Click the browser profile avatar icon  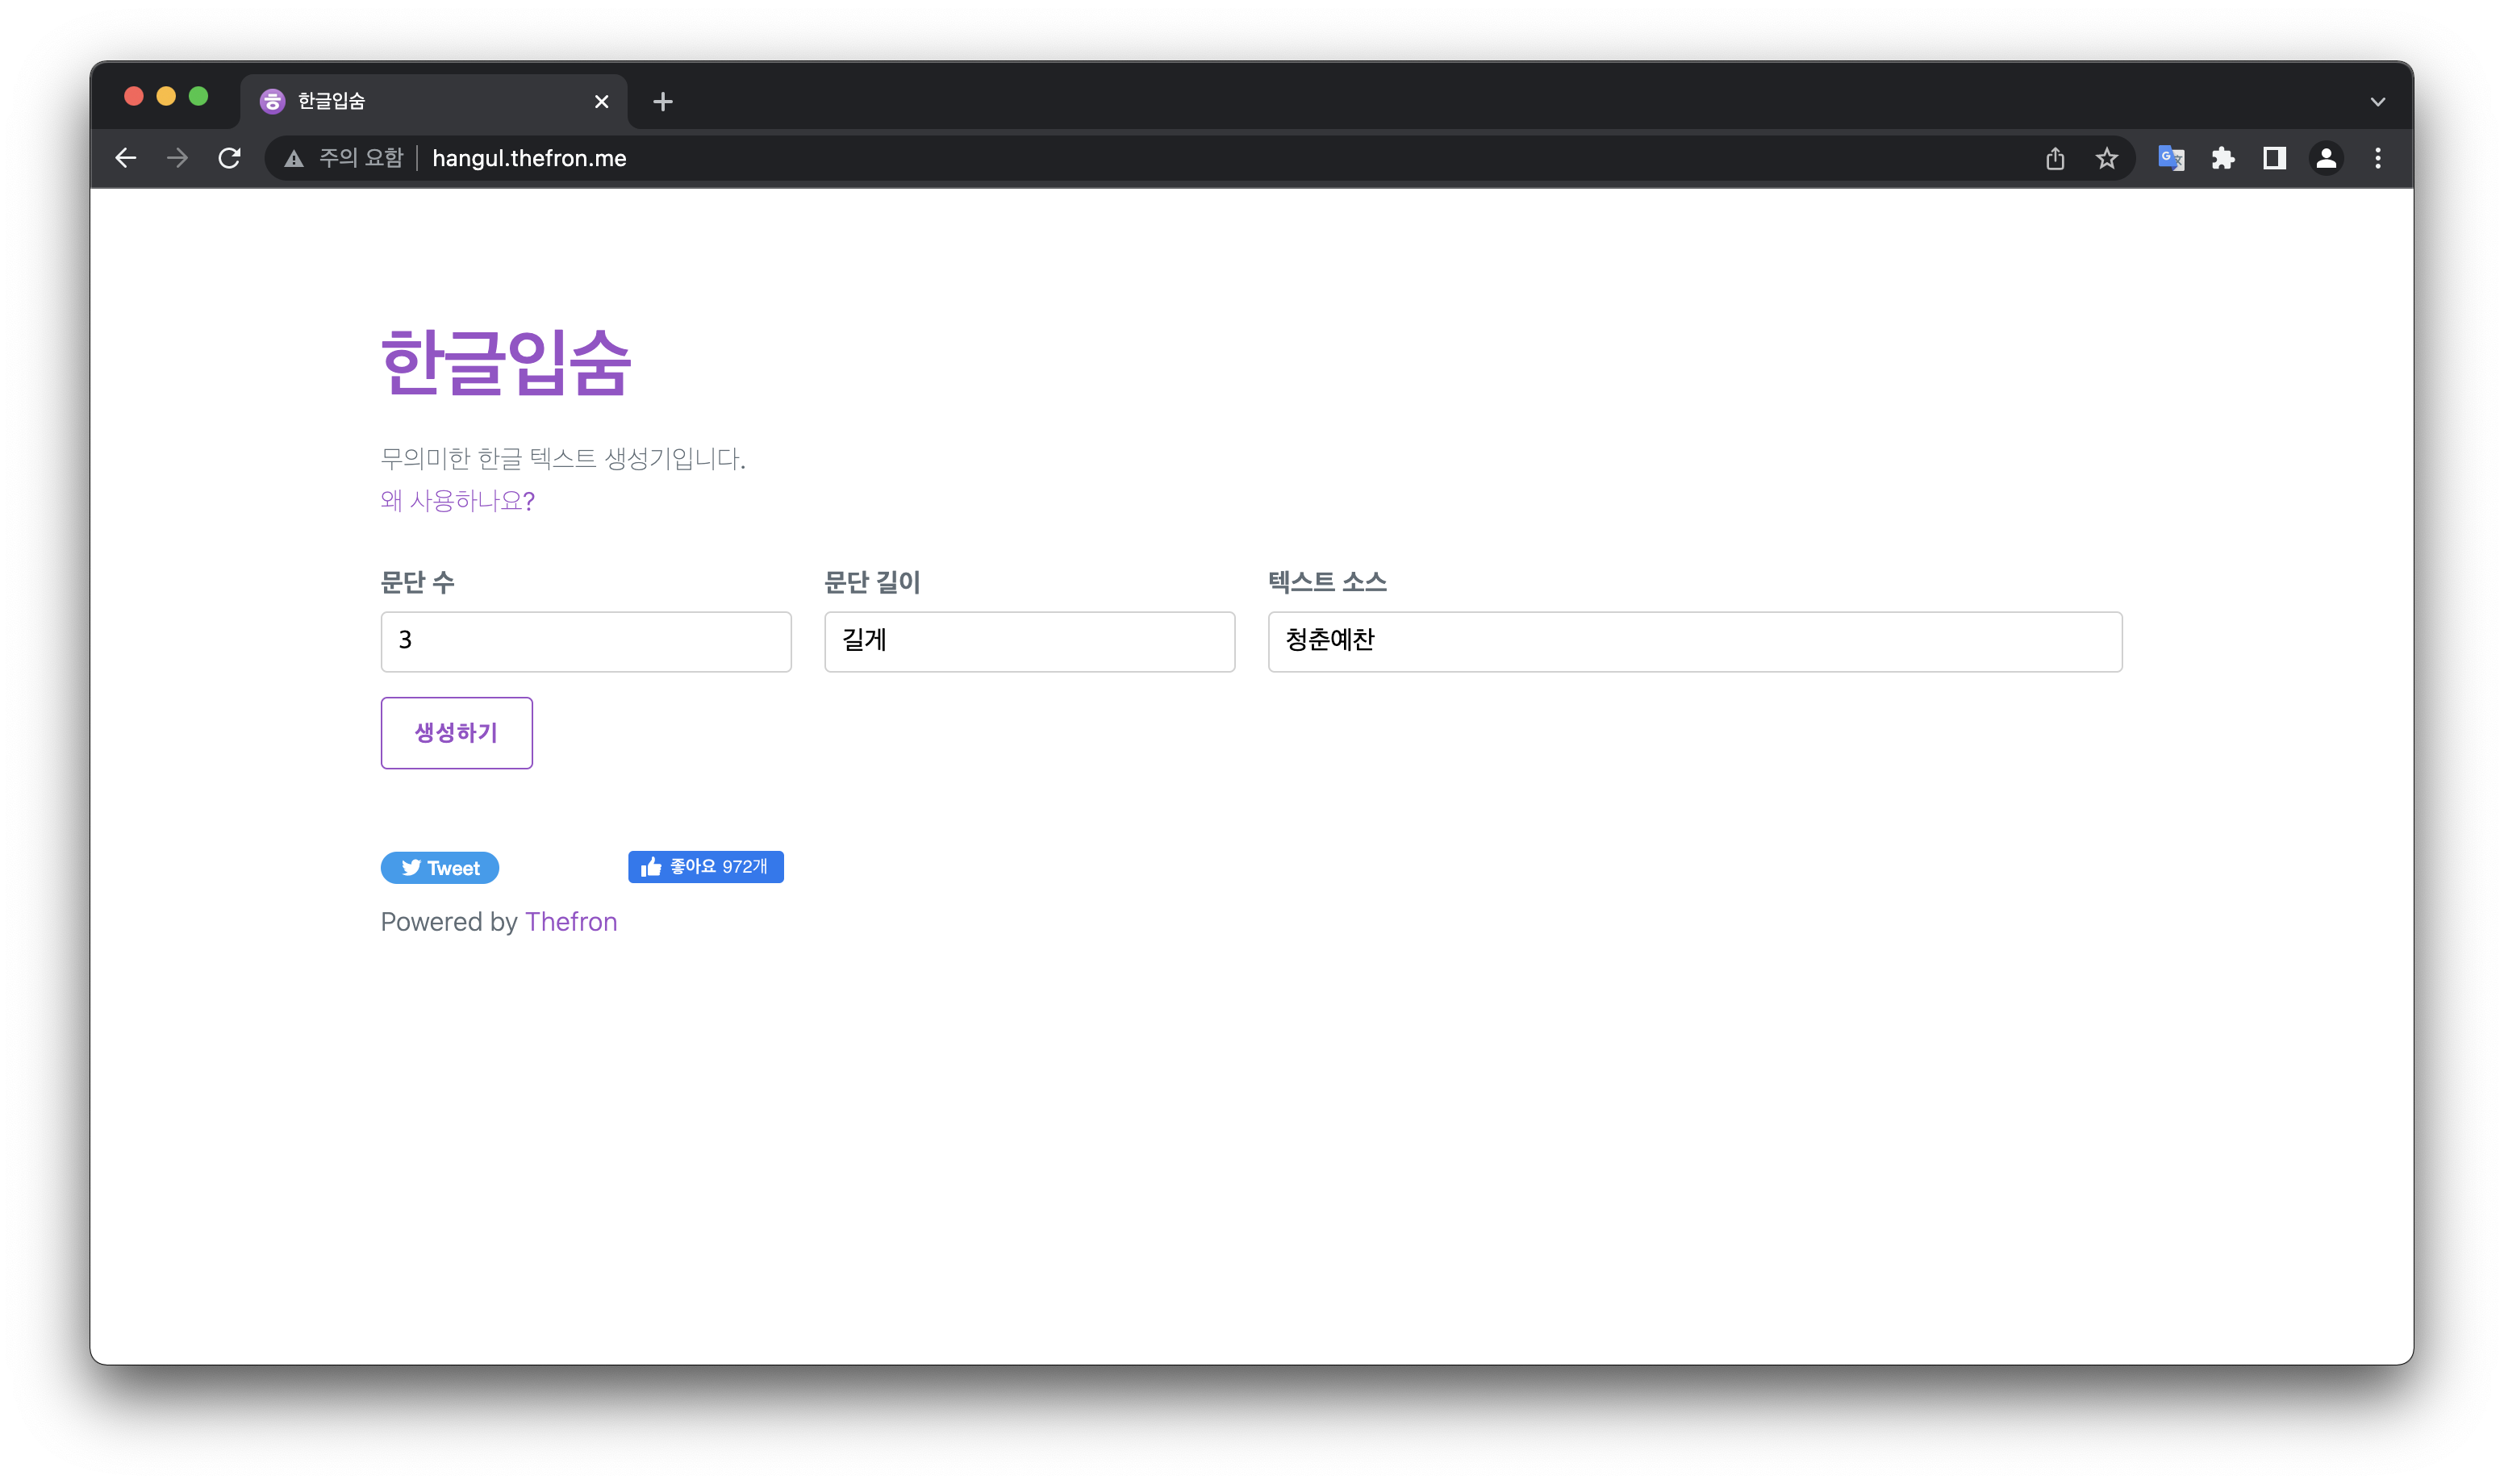[2325, 157]
